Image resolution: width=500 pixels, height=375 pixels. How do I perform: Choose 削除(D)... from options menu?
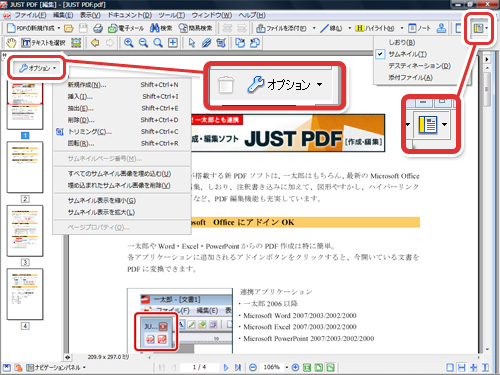(122, 120)
